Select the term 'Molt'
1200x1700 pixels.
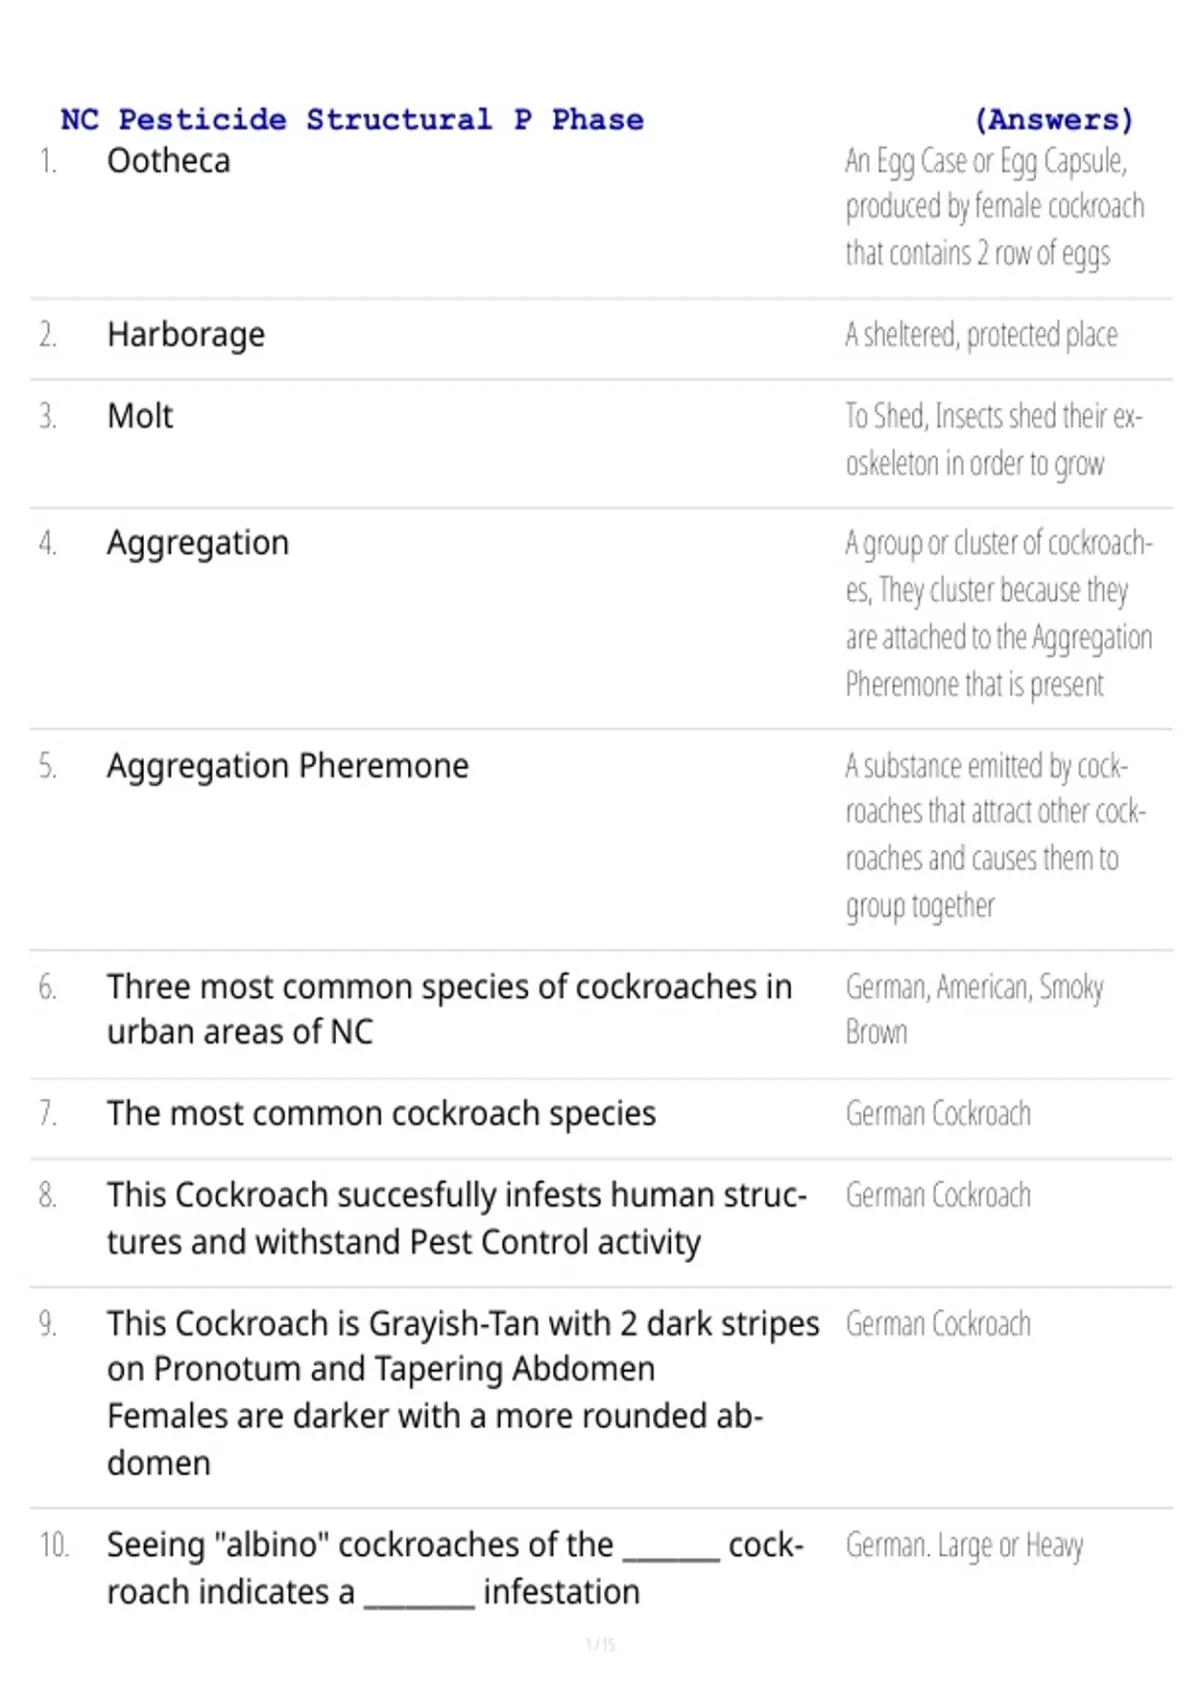[140, 416]
